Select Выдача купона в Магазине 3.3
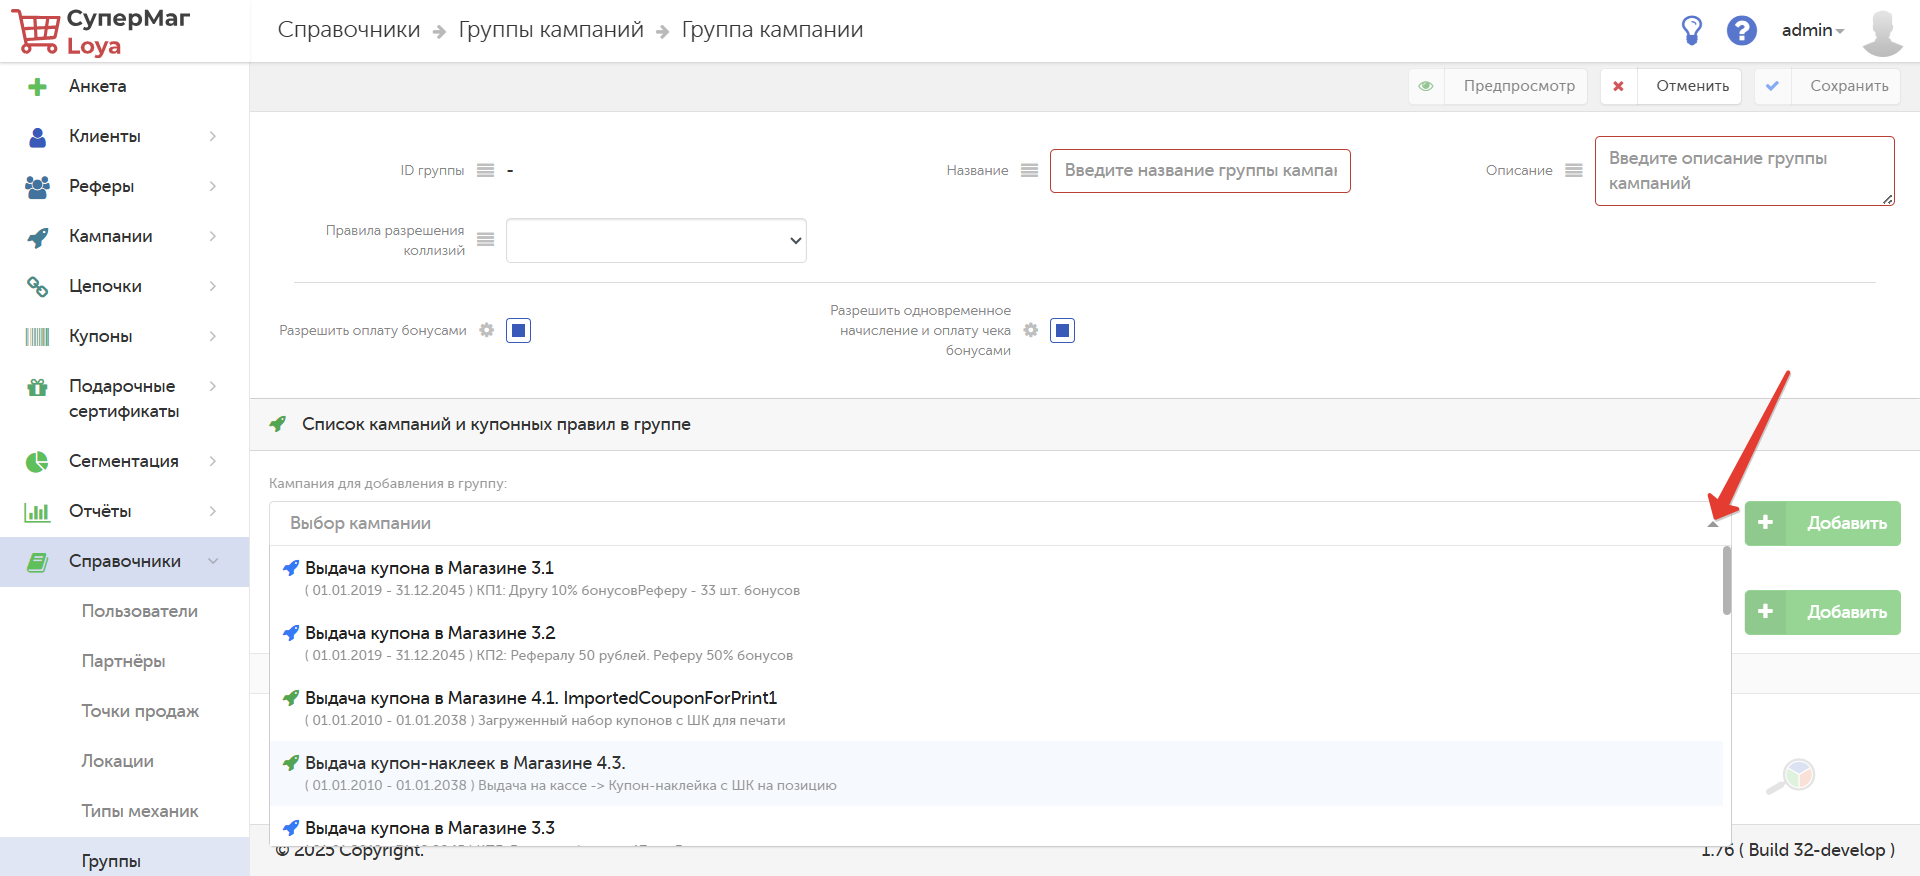Image resolution: width=1920 pixels, height=876 pixels. 996,828
